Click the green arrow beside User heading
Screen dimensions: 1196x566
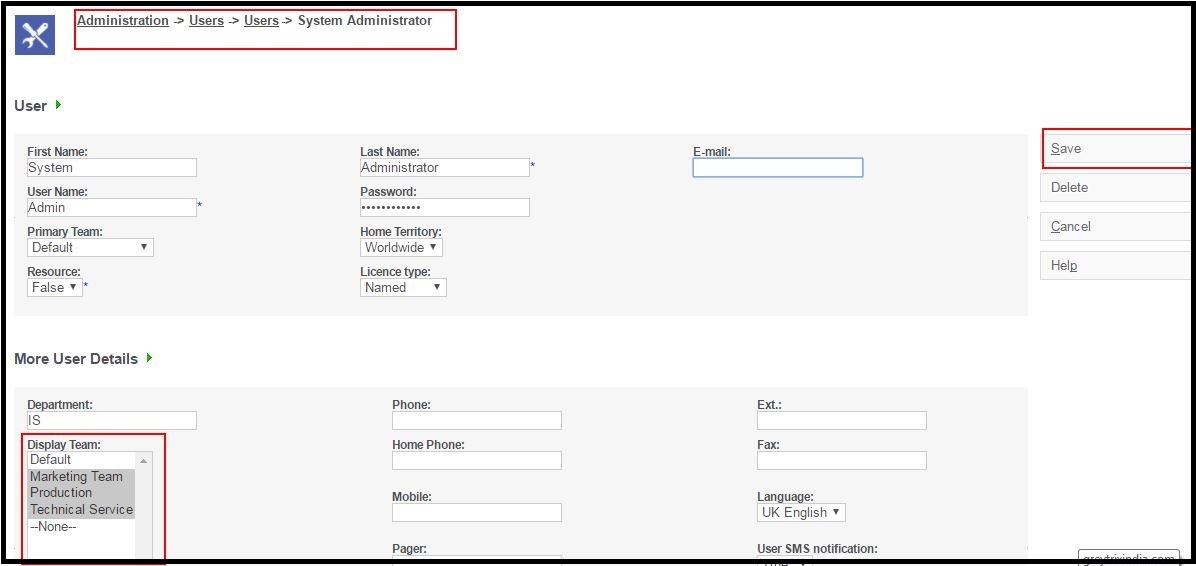[x=59, y=105]
